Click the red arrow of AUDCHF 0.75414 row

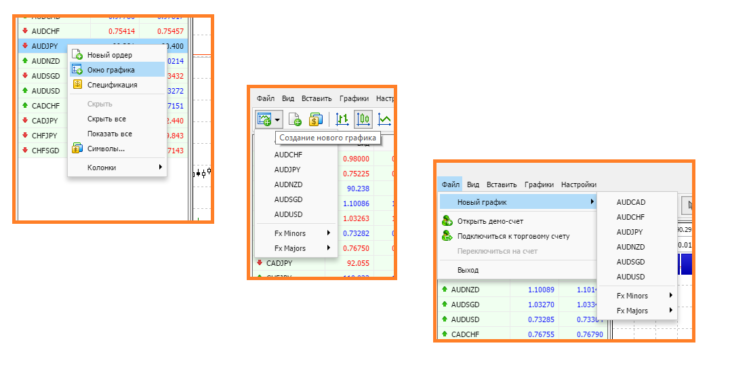click(x=25, y=31)
